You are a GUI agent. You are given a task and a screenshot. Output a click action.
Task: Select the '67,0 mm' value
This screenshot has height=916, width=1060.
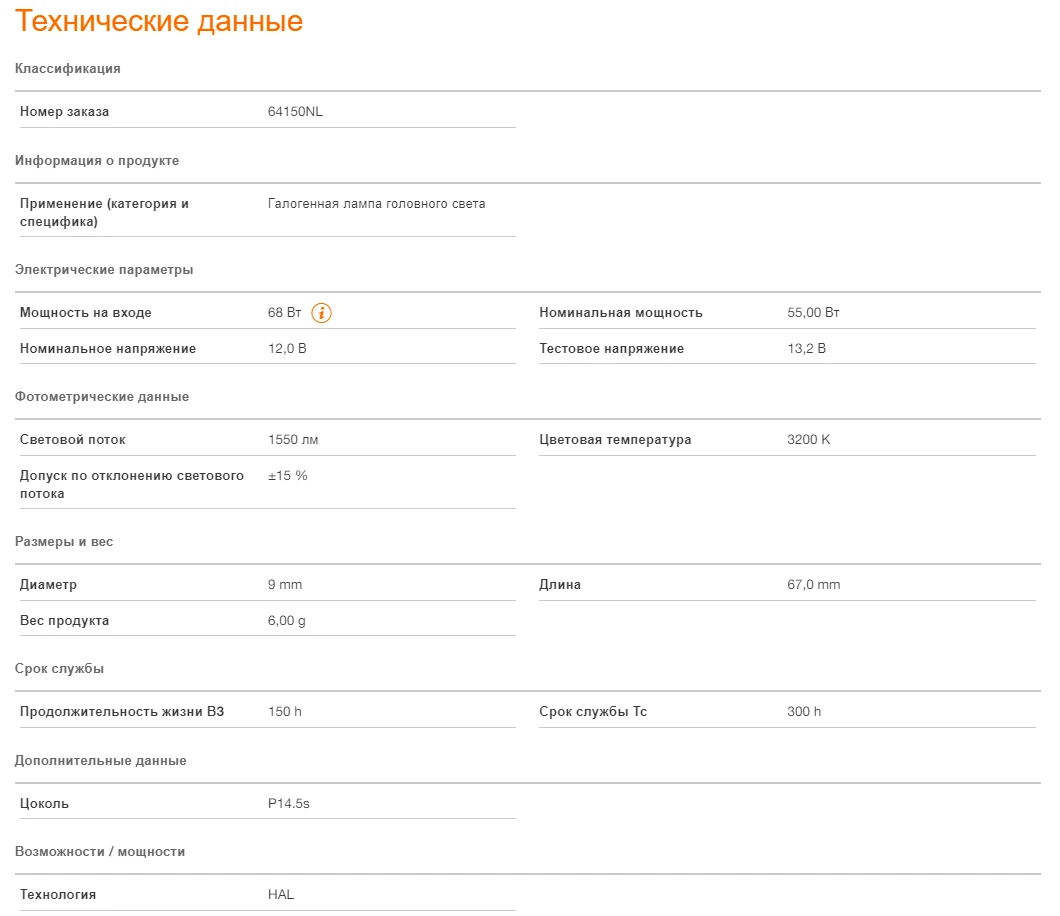click(813, 584)
